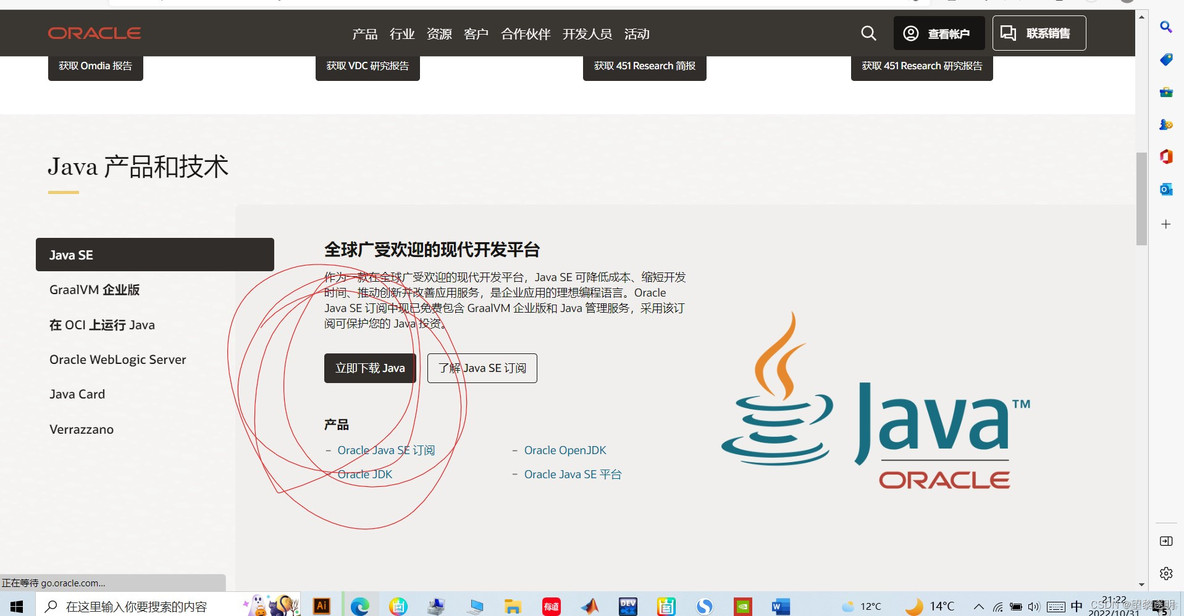Viewport: 1184px width, 616px height.
Task: Open the Oracle Java SE 平台 link
Action: tap(572, 474)
